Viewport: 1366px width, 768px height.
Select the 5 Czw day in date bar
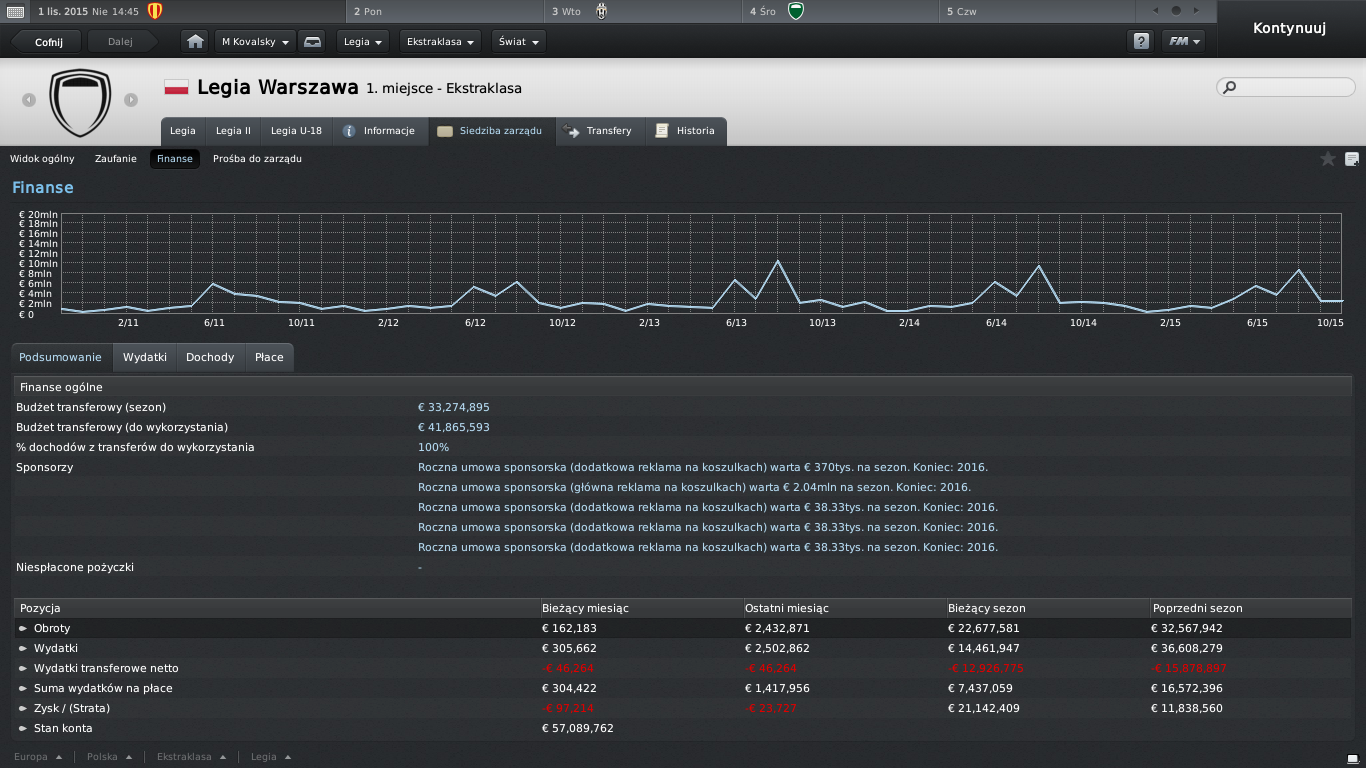pos(1037,11)
